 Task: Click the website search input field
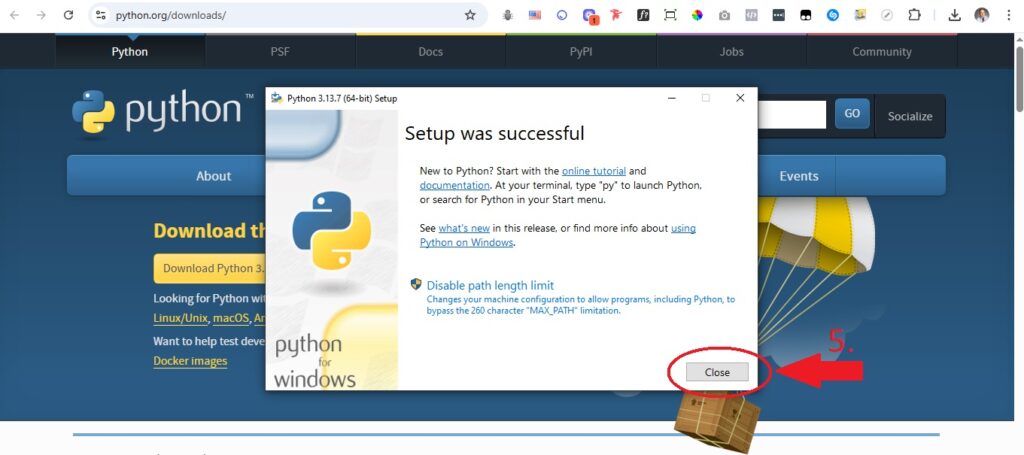click(x=792, y=114)
